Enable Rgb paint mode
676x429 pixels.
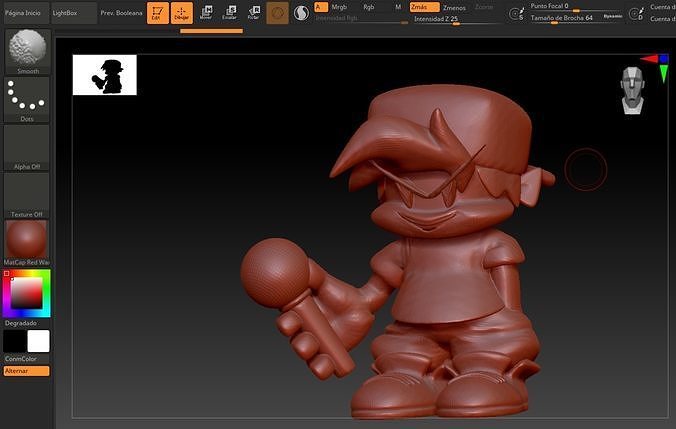(x=369, y=7)
